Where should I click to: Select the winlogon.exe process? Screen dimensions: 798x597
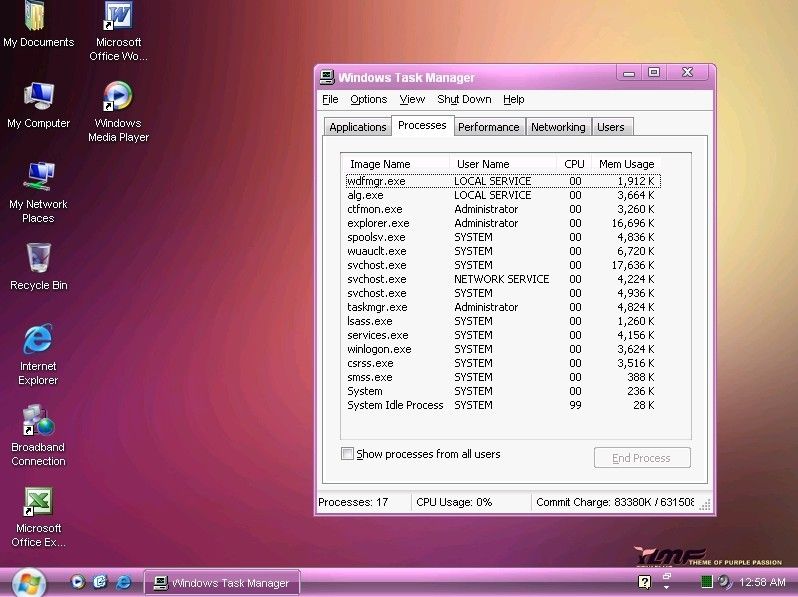[503, 349]
